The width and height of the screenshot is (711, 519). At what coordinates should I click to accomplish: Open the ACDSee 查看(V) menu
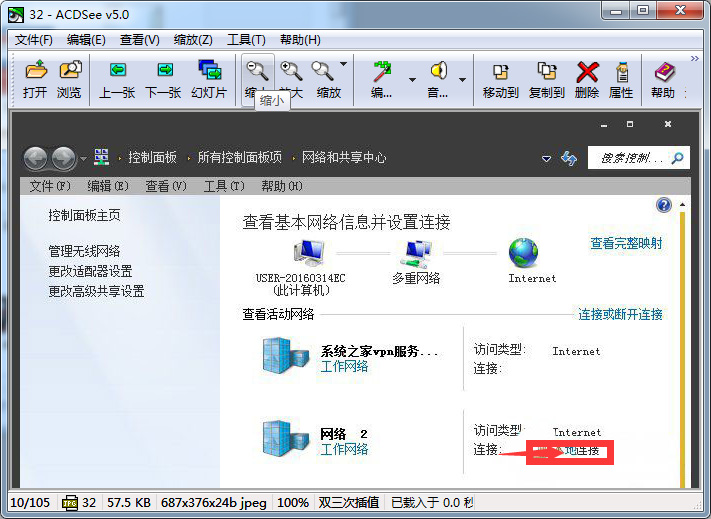pyautogui.click(x=140, y=40)
